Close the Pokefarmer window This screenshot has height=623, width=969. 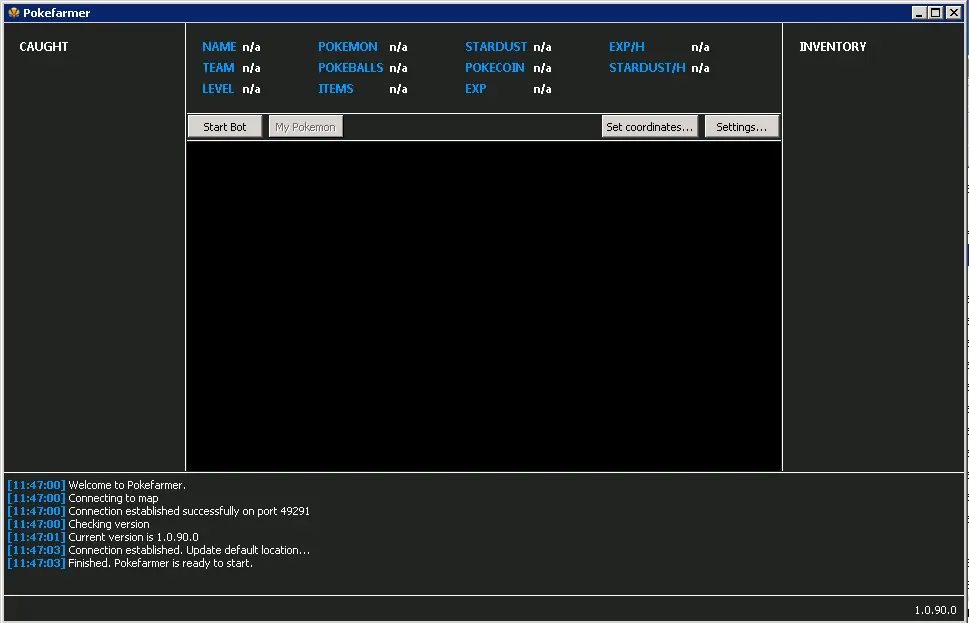(953, 12)
